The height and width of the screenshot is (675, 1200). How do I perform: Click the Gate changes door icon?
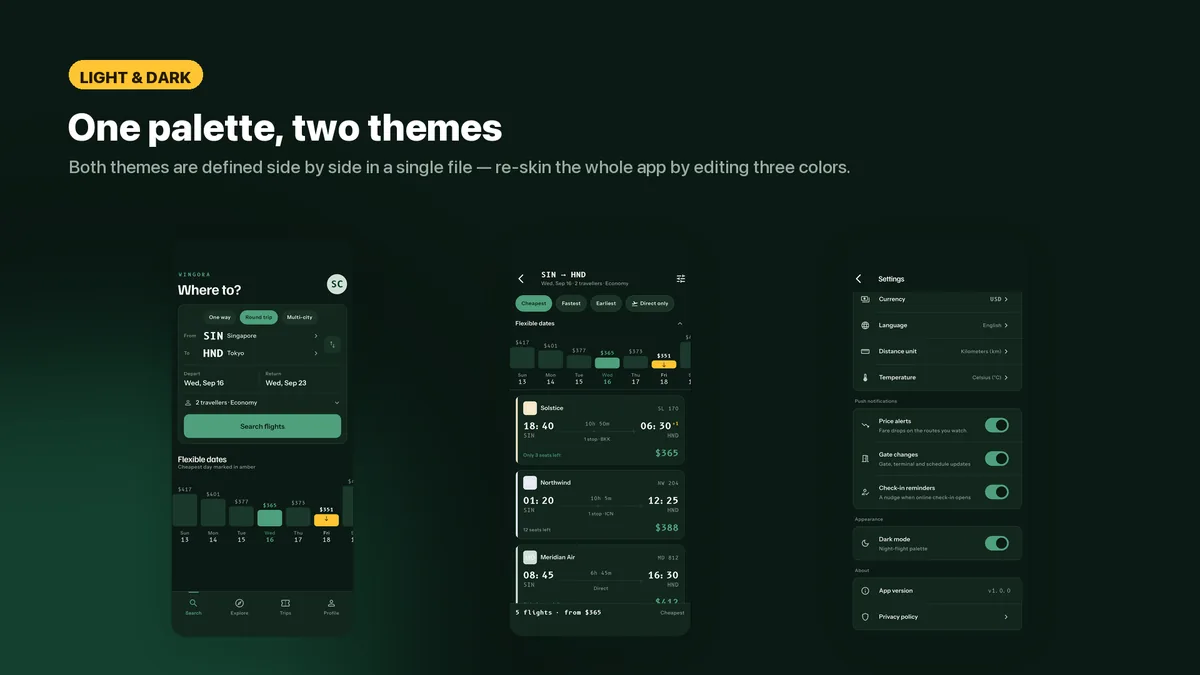click(x=866, y=458)
